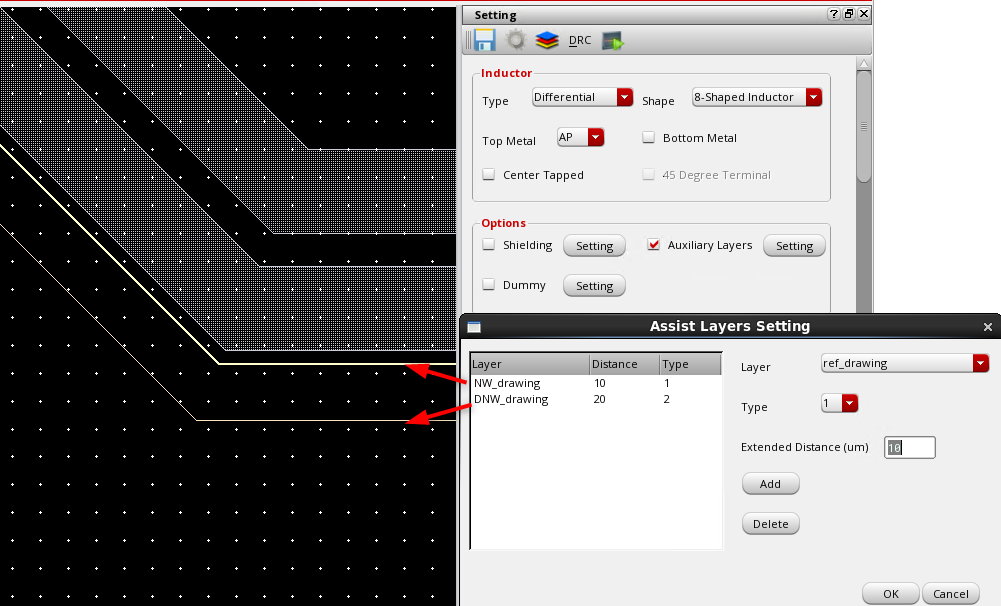Click the Add button

click(770, 484)
